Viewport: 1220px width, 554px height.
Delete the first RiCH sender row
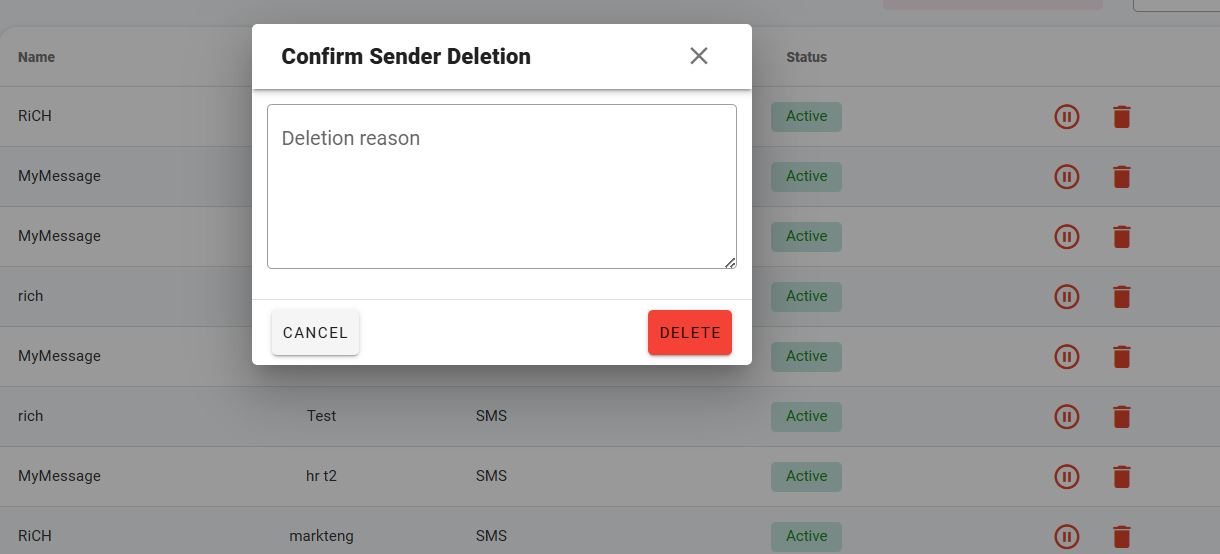(x=1122, y=117)
